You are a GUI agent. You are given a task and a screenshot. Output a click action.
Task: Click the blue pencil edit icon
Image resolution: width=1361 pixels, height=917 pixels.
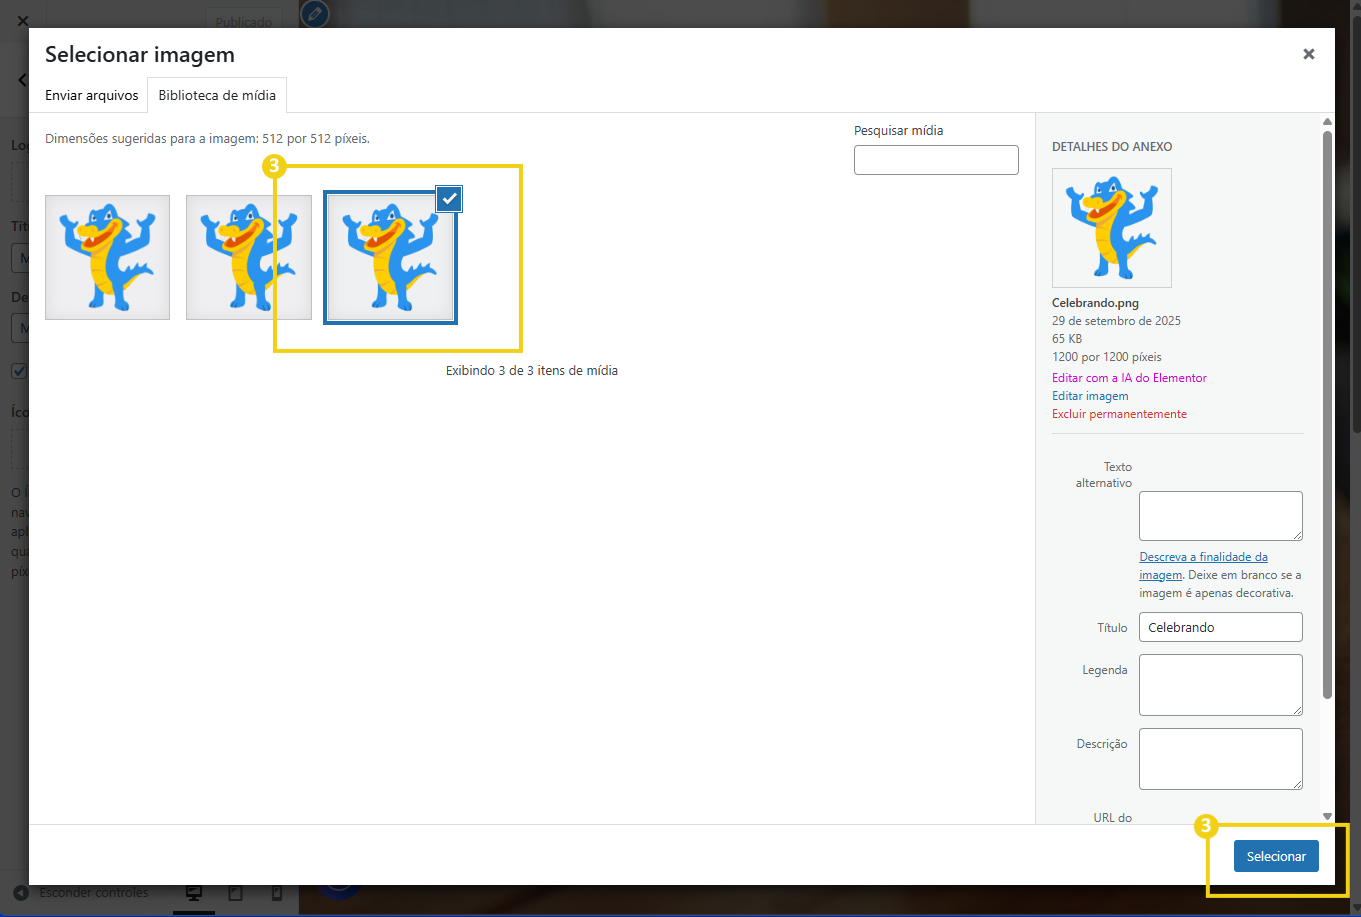tap(315, 15)
